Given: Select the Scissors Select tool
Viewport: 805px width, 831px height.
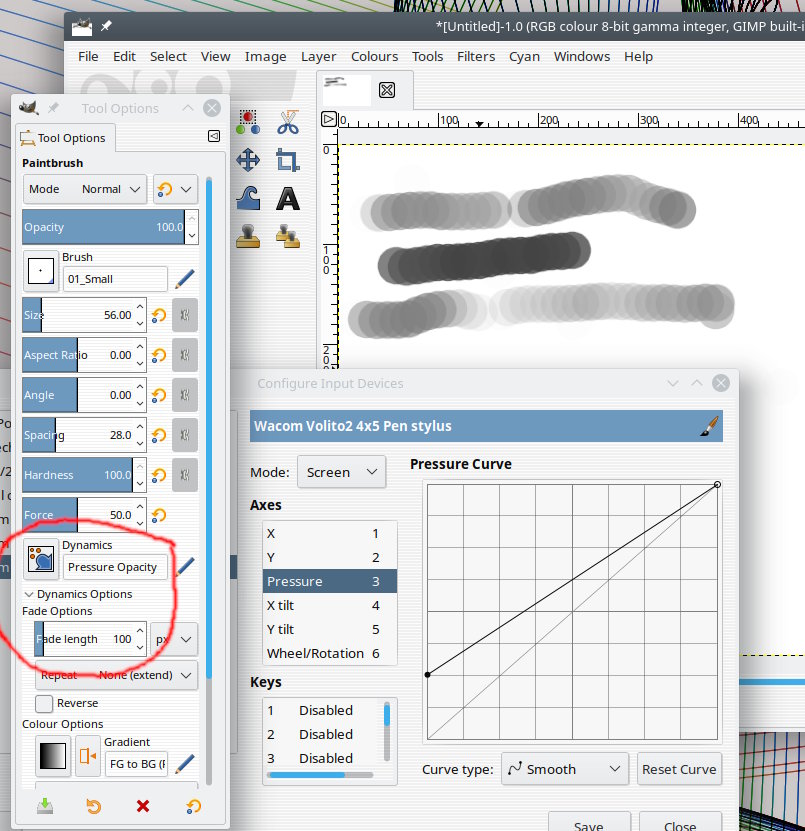Looking at the screenshot, I should click(288, 122).
